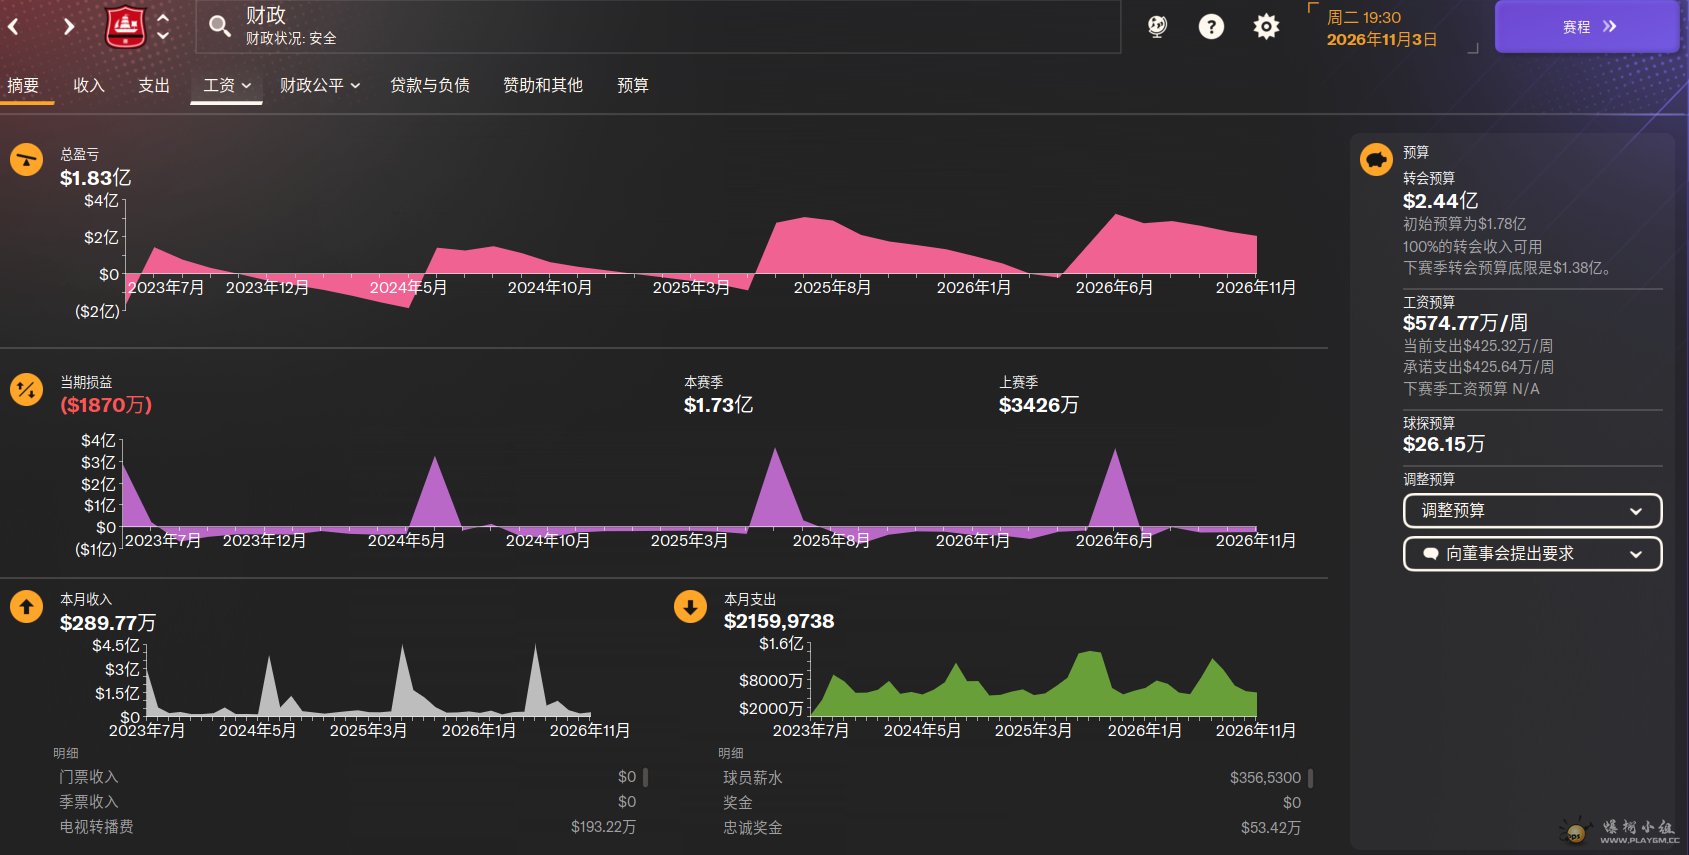Open the 向董事会提出要求 dropdown
This screenshot has height=855, width=1689.
pos(1532,554)
